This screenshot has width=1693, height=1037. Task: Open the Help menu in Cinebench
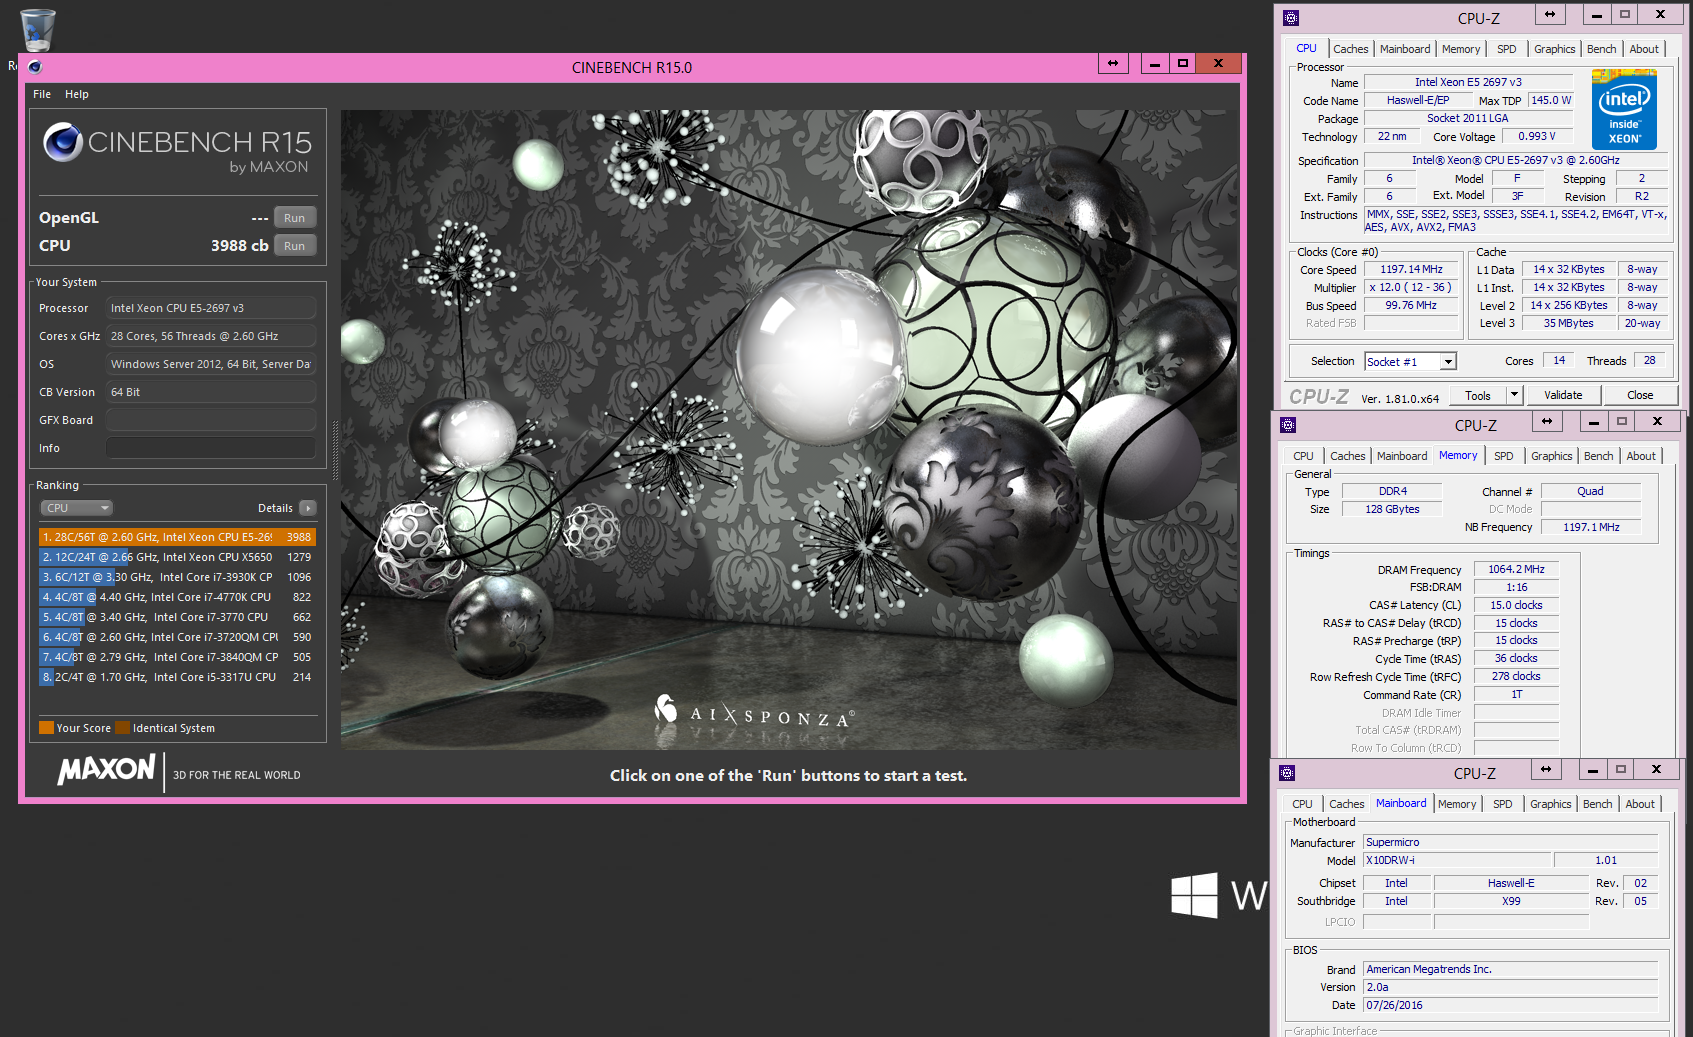coord(77,94)
